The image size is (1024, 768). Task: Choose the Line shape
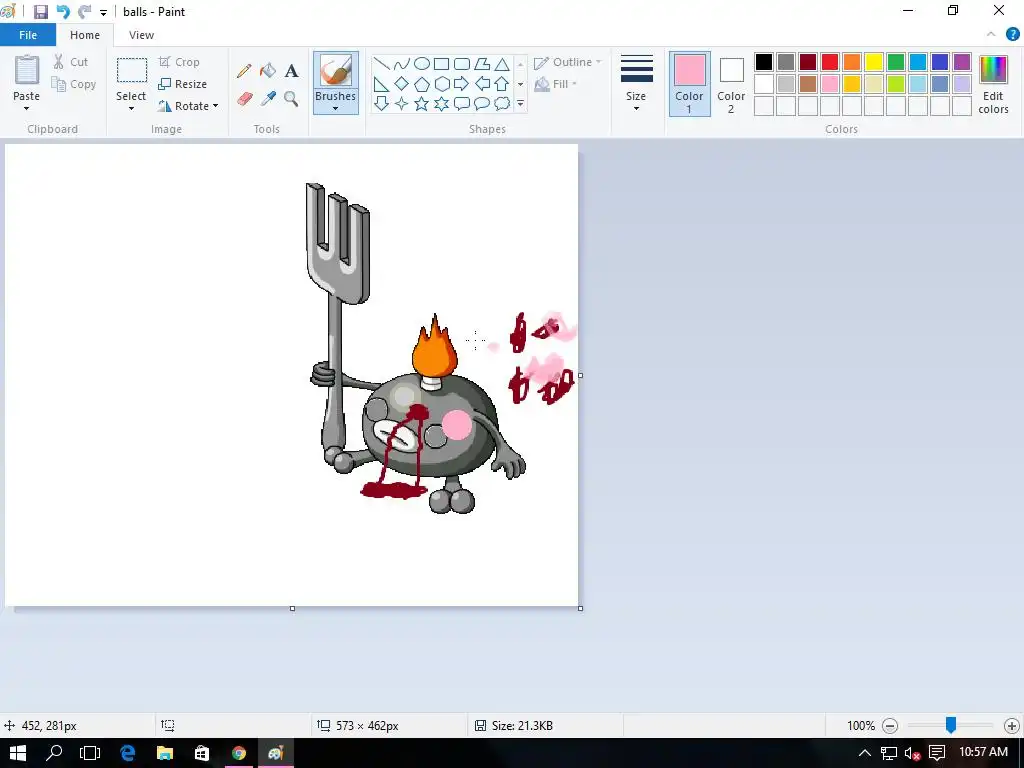pyautogui.click(x=381, y=63)
